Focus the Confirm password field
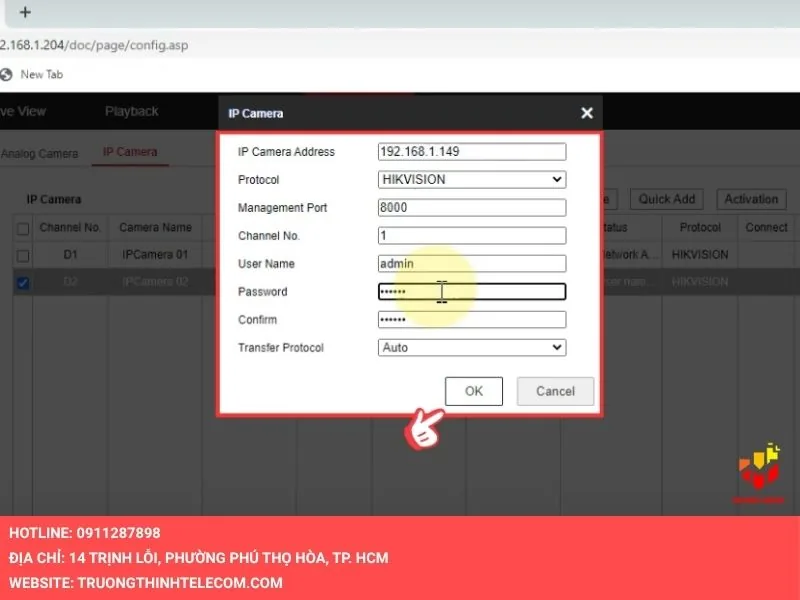The image size is (800, 600). (x=472, y=320)
